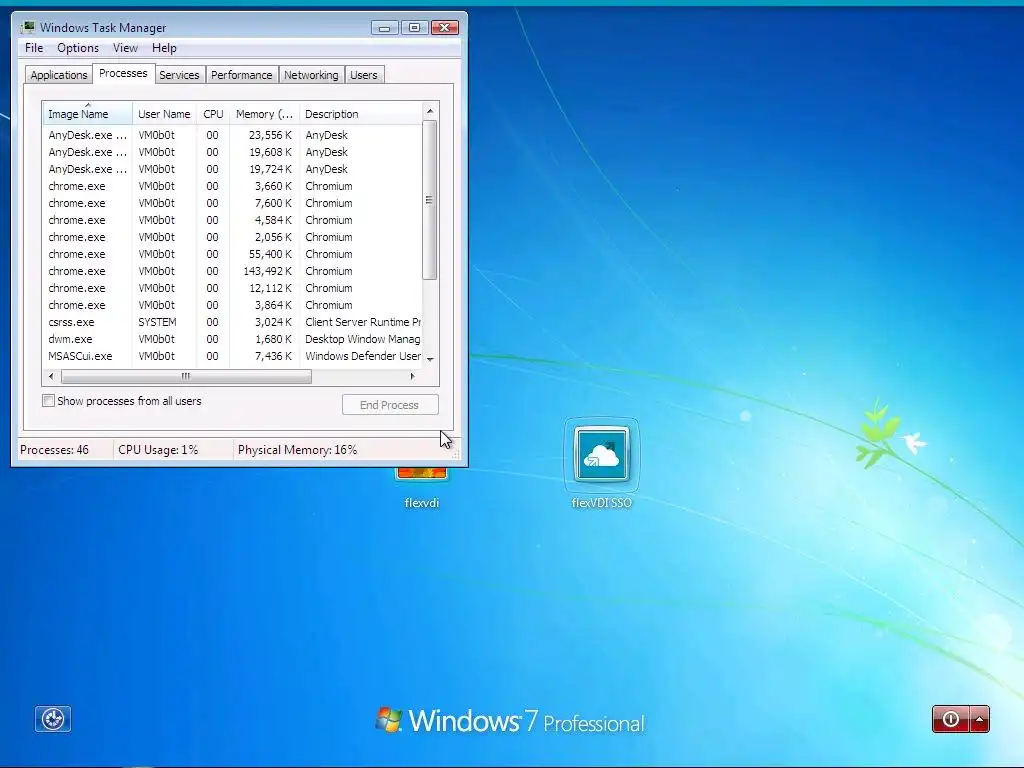Click the Windows Defender User description cell
This screenshot has height=768, width=1024.
(x=362, y=356)
